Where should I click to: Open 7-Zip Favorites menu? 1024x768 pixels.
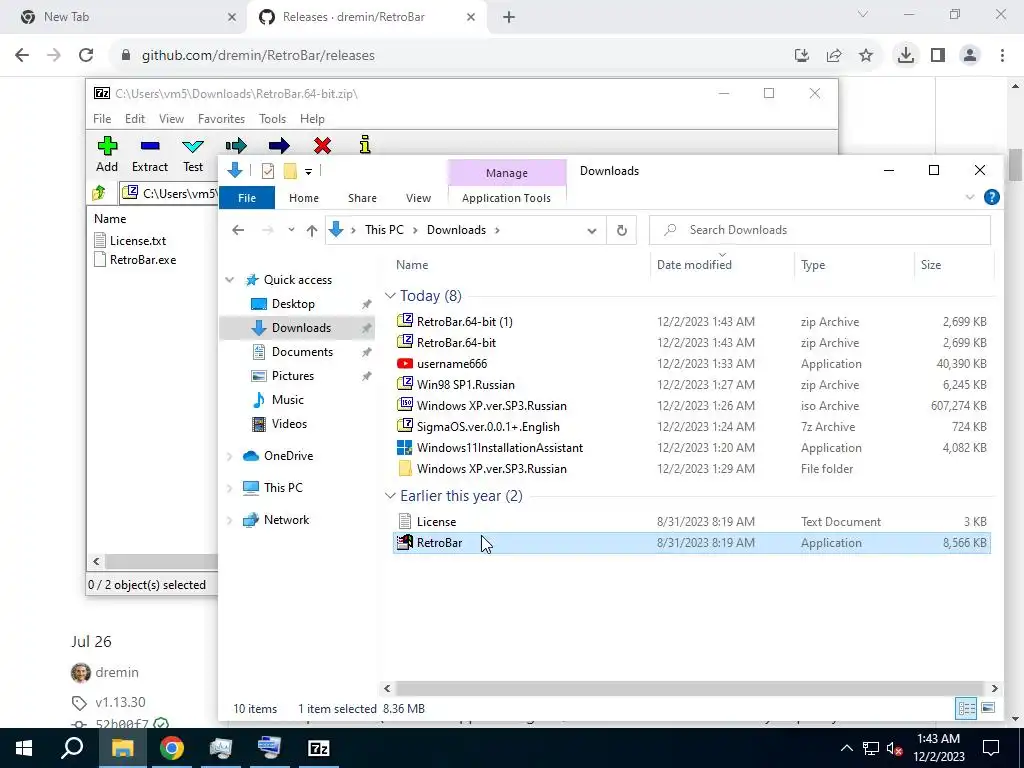(x=221, y=119)
